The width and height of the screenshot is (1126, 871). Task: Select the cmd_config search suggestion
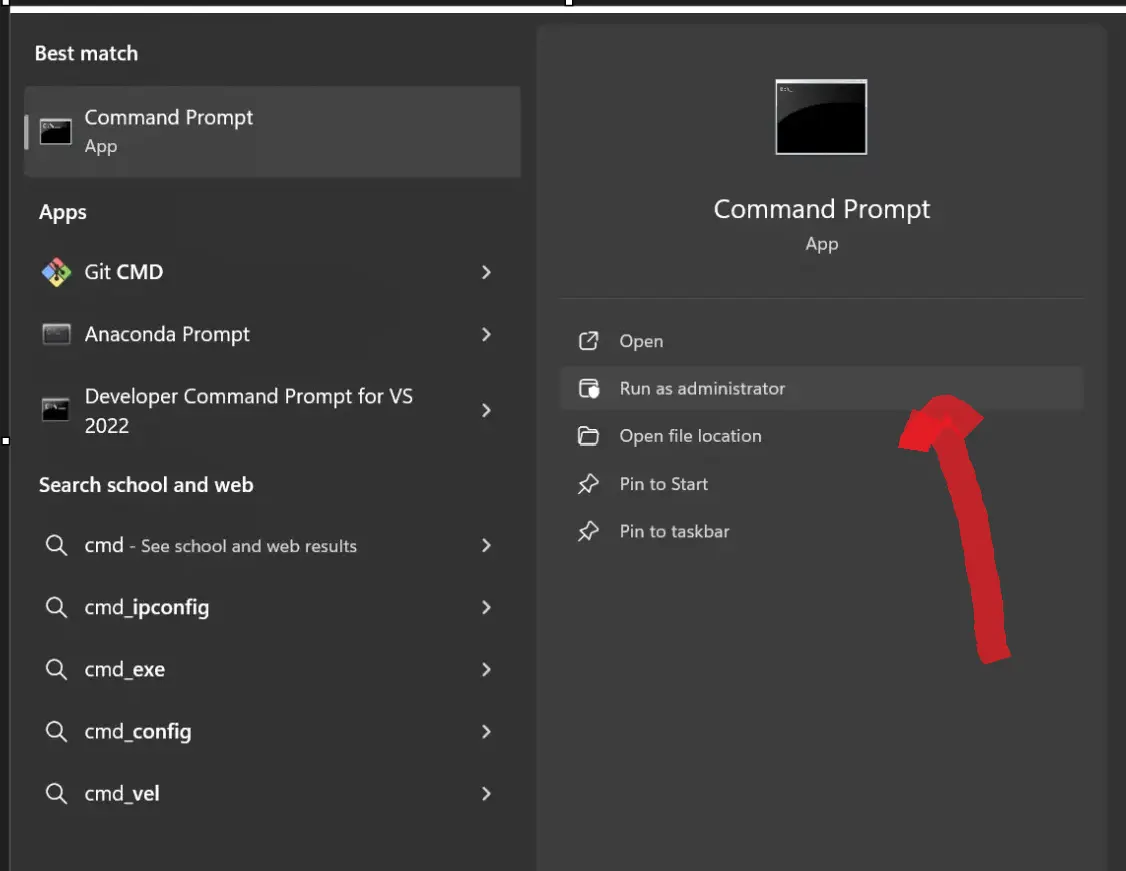tap(272, 731)
